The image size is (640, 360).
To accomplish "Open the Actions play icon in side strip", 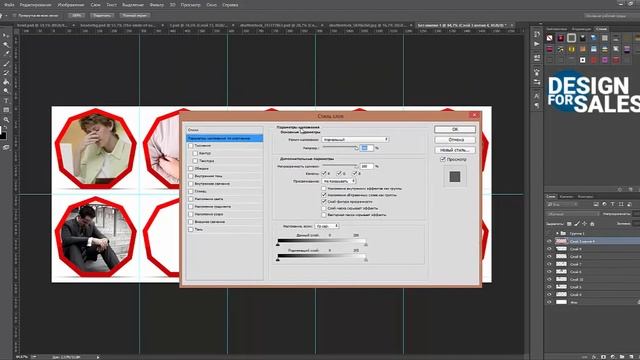I will (x=537, y=44).
